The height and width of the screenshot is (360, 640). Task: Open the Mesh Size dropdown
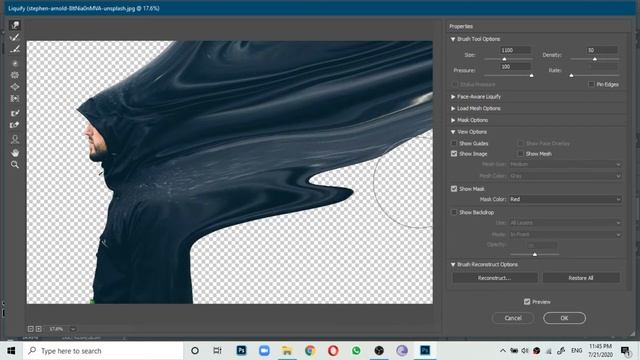565,164
